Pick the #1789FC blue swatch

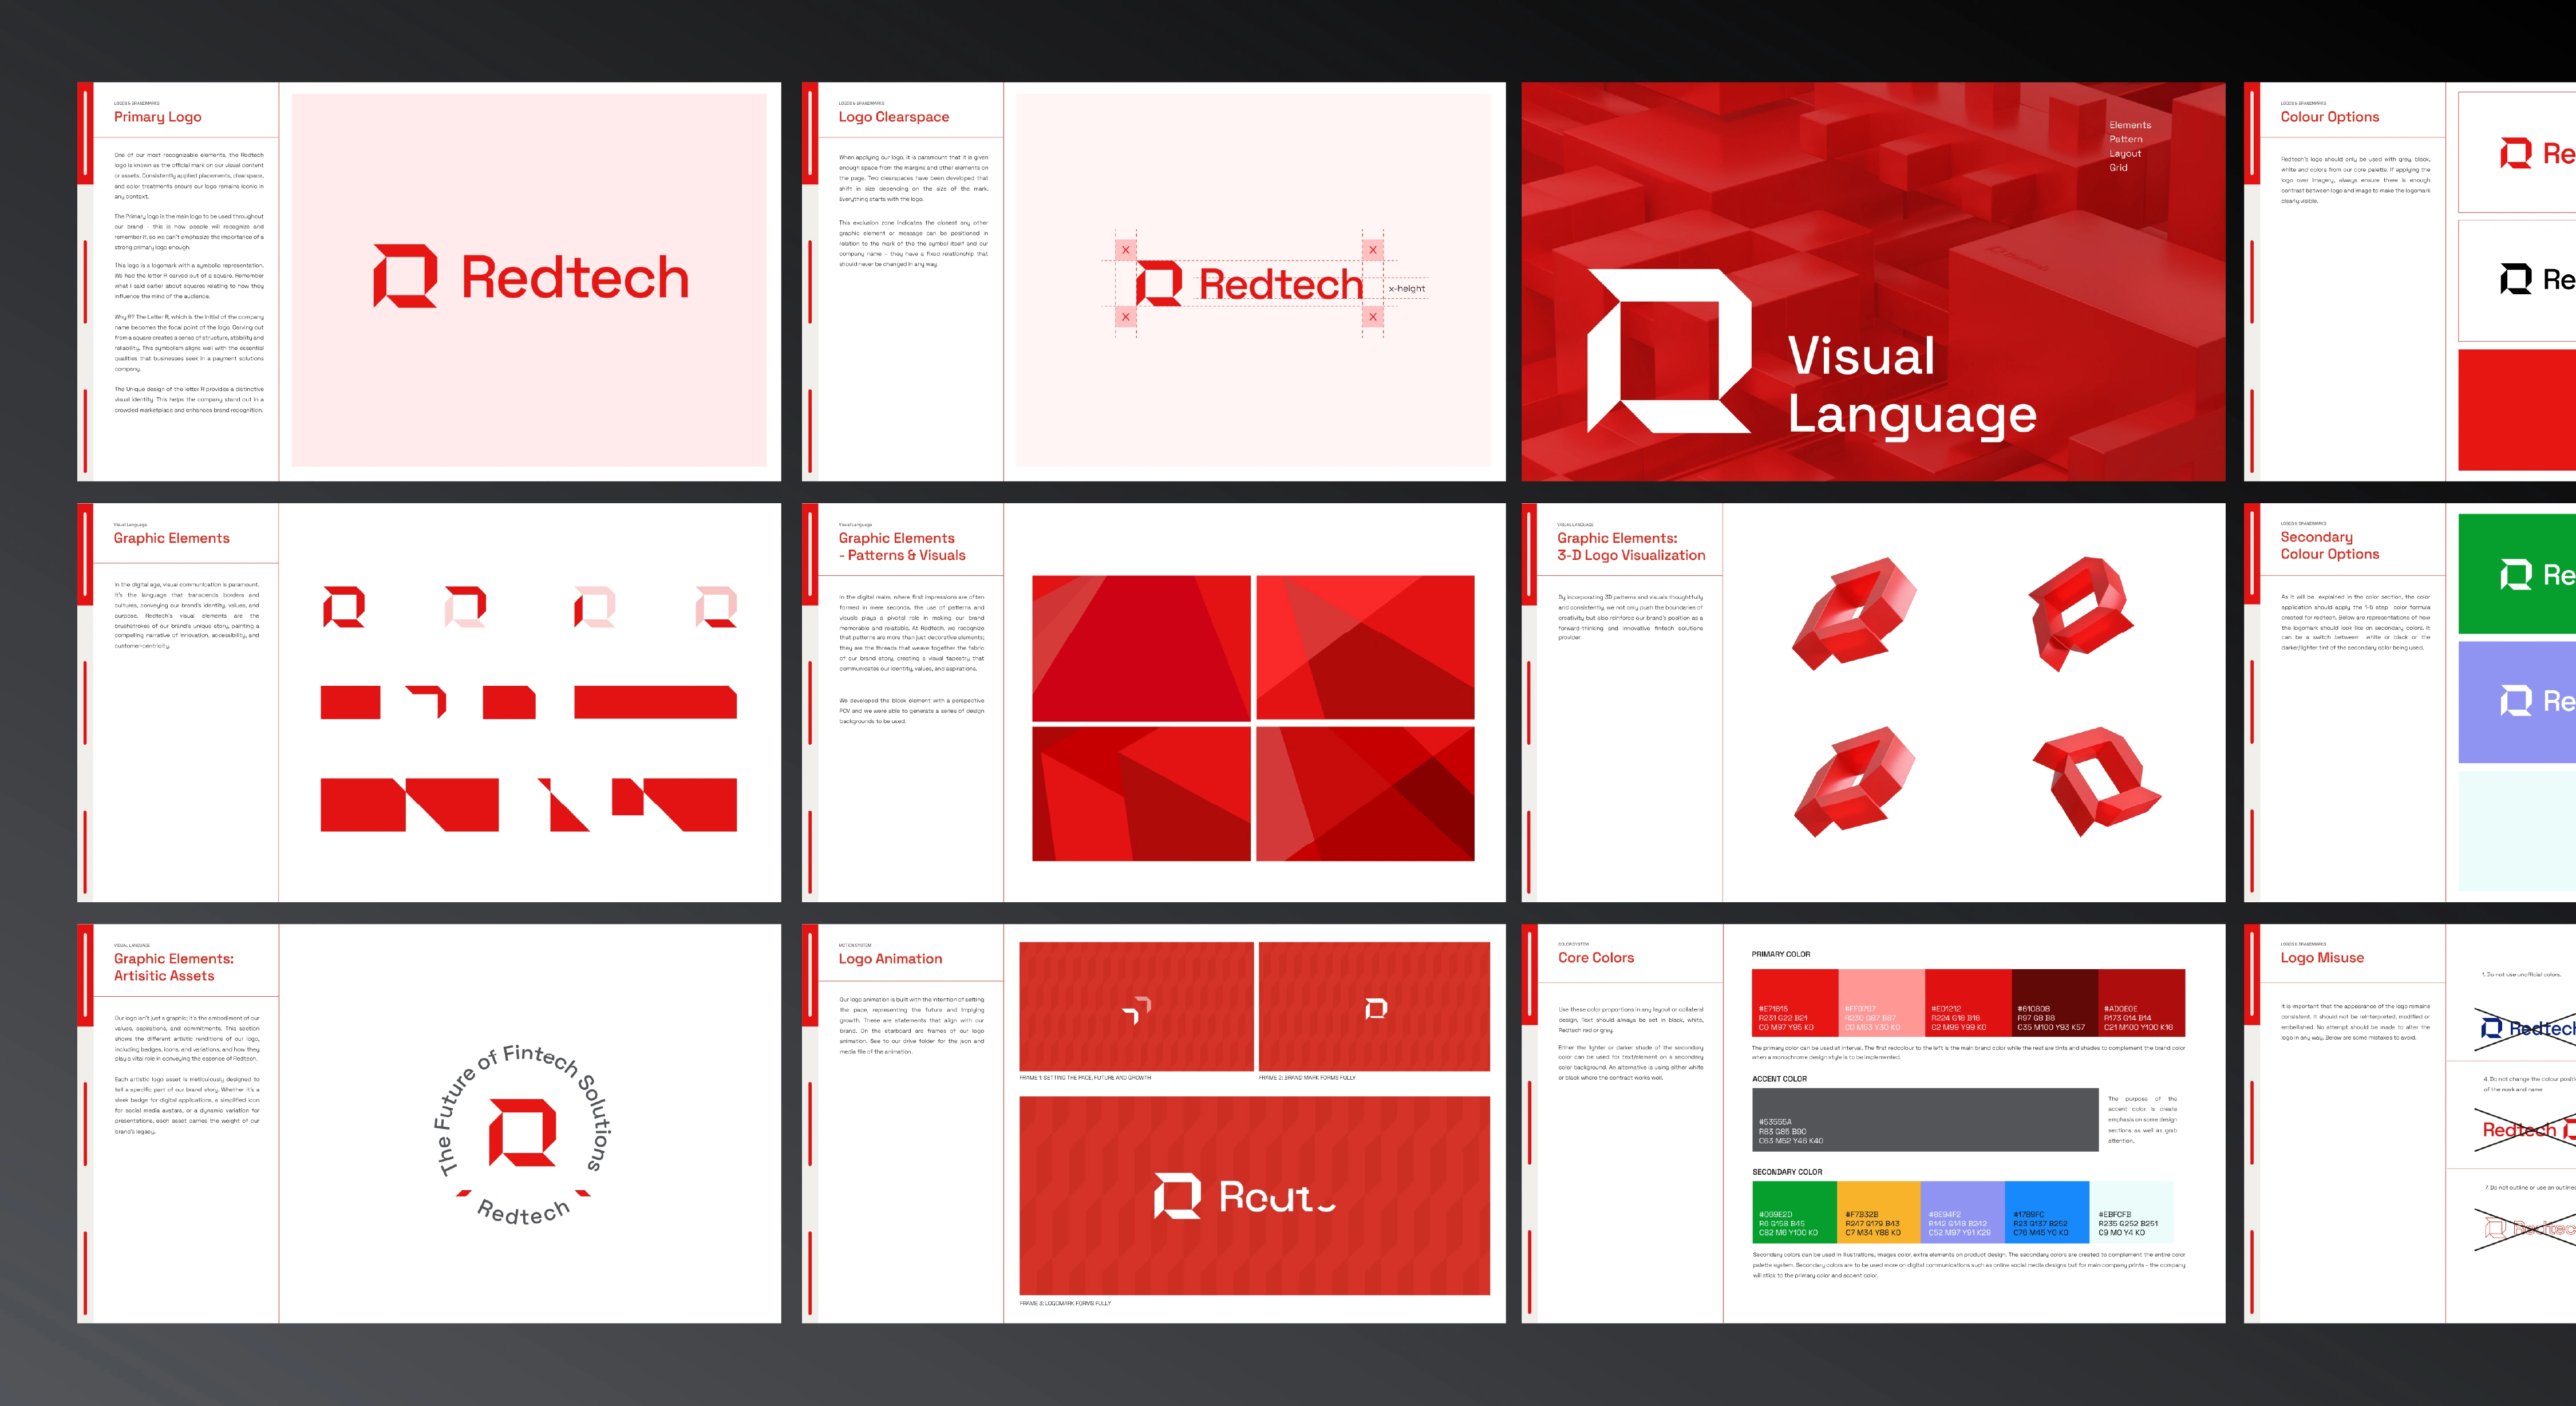pos(2048,1212)
